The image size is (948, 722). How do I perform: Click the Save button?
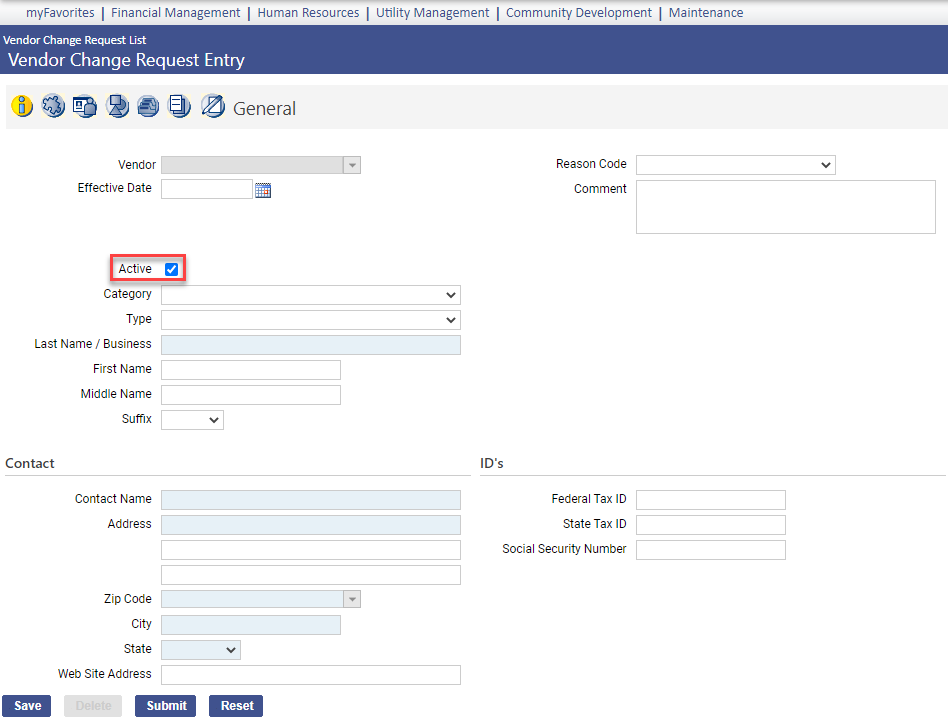pyautogui.click(x=28, y=706)
